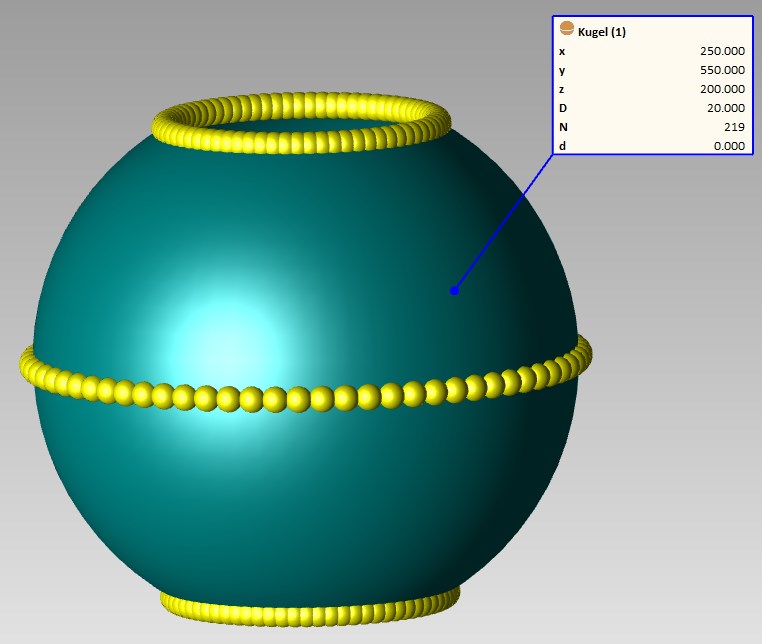This screenshot has width=762, height=644.
Task: Click the x parameter label
Action: click(x=562, y=51)
